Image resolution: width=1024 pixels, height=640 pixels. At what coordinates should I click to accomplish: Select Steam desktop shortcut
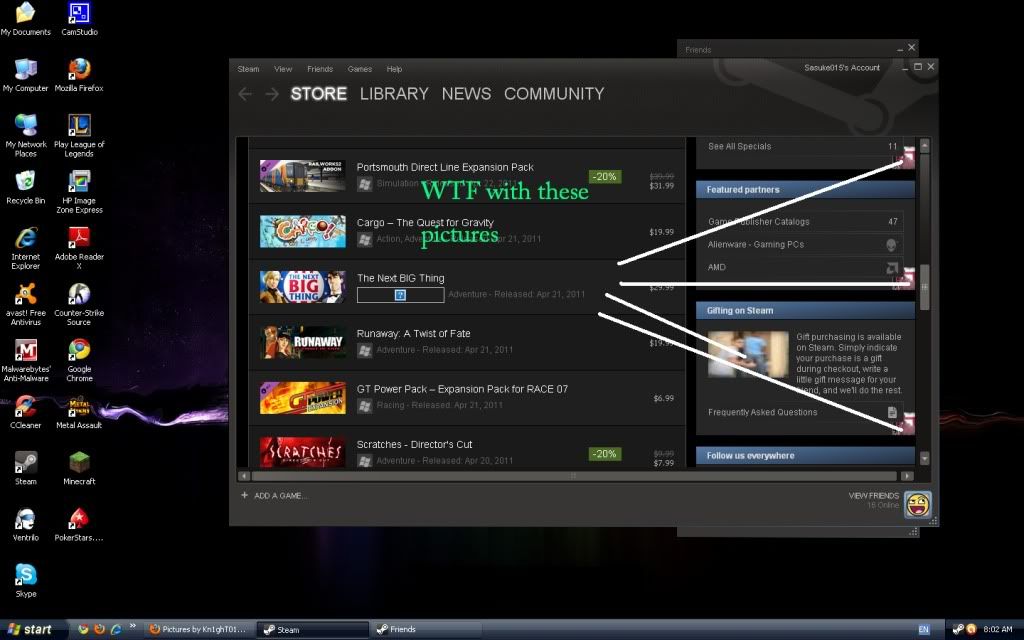pos(25,469)
